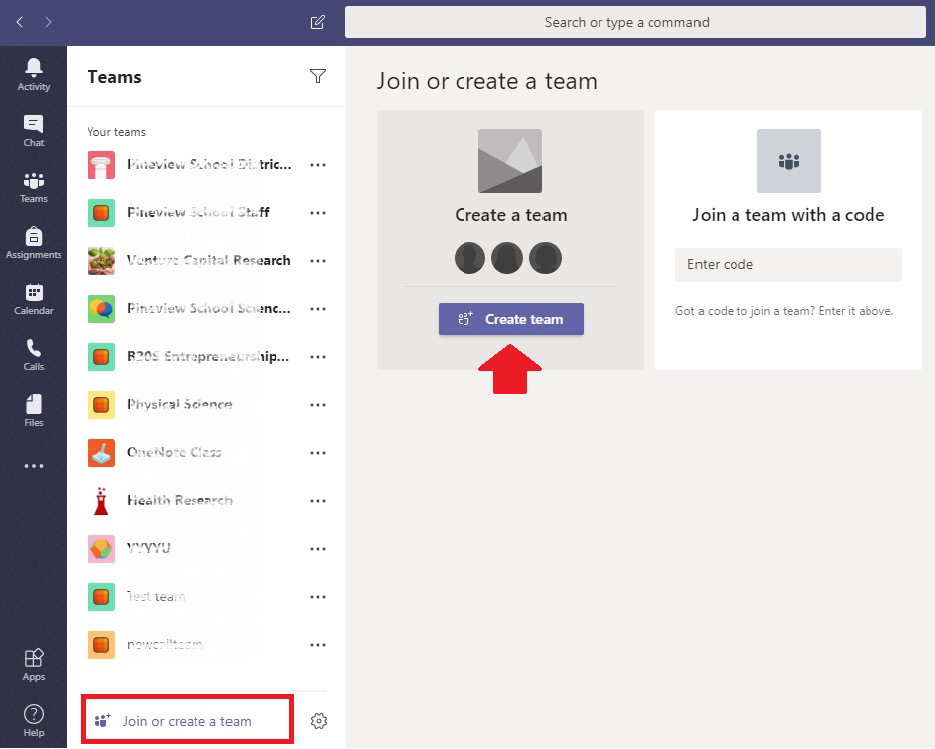The image size is (935, 749).
Task: Open Help at the bottom of the rail
Action: (x=33, y=720)
